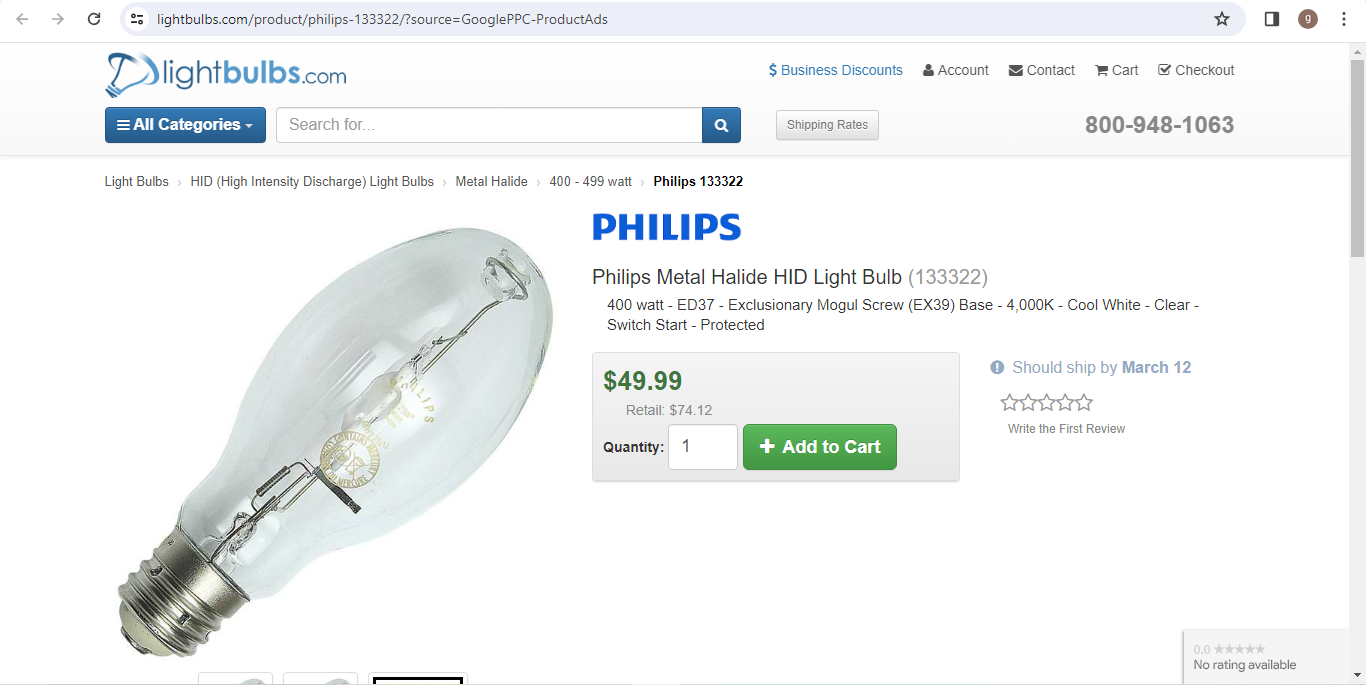
Task: Open the Metal Halide breadcrumb
Action: click(x=491, y=182)
